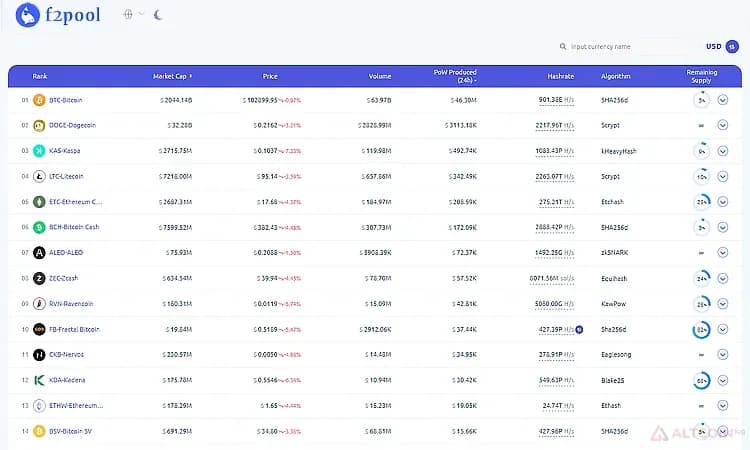Click Kadena remaining supply progress ring
This screenshot has width=750, height=450.
[701, 381]
